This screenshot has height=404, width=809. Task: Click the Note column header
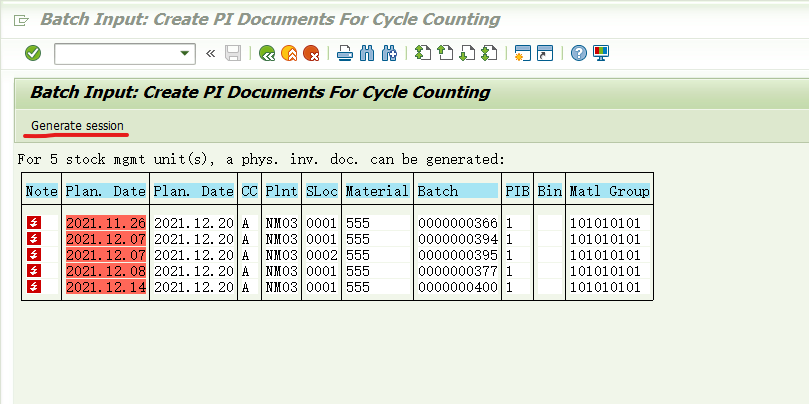[x=41, y=191]
